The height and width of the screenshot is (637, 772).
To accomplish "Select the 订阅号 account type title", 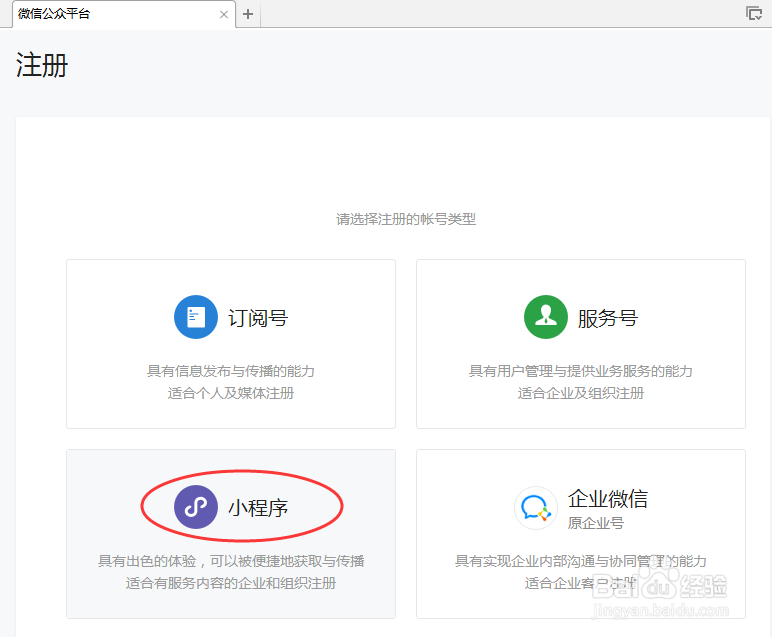I will tap(258, 318).
